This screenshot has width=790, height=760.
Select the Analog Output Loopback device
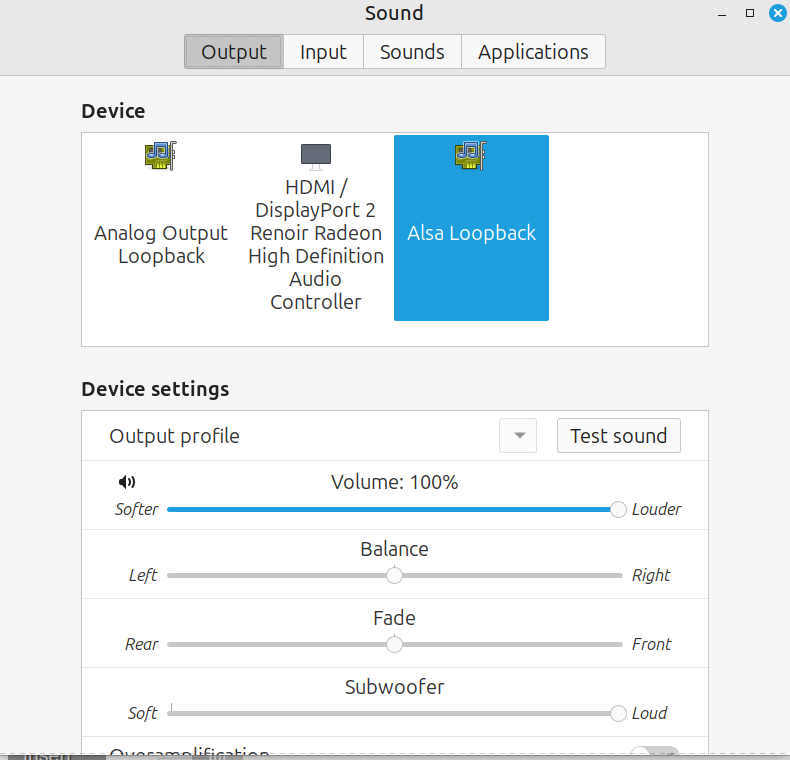click(161, 228)
